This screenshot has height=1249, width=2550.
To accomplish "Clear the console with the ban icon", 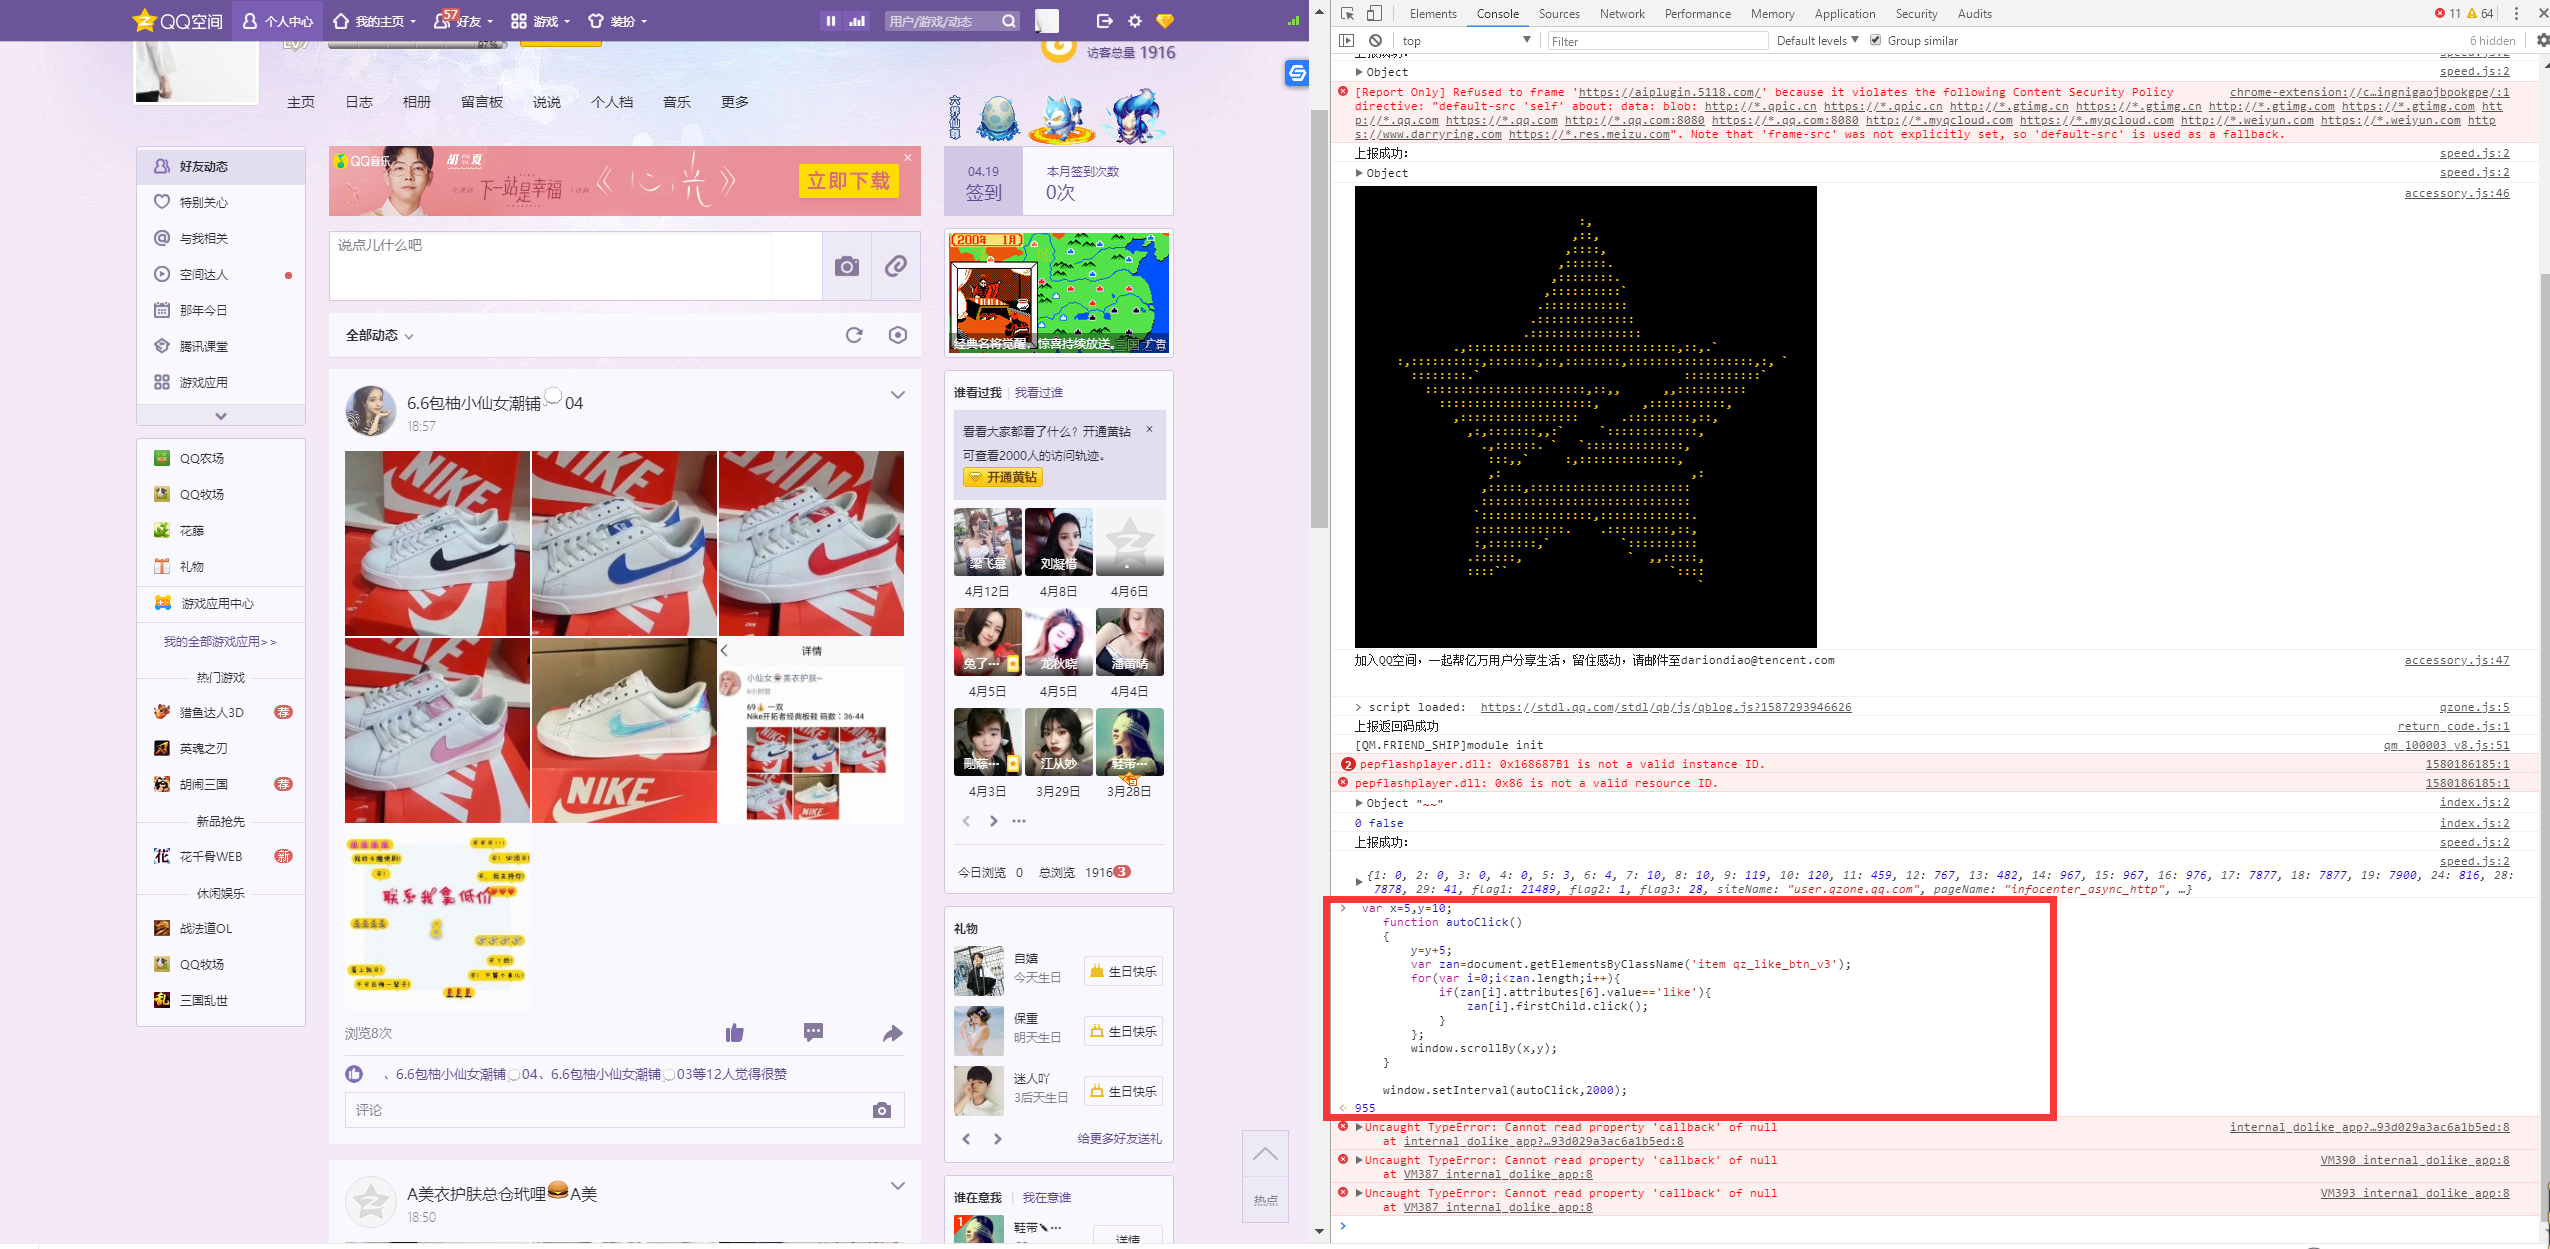I will (x=1375, y=41).
